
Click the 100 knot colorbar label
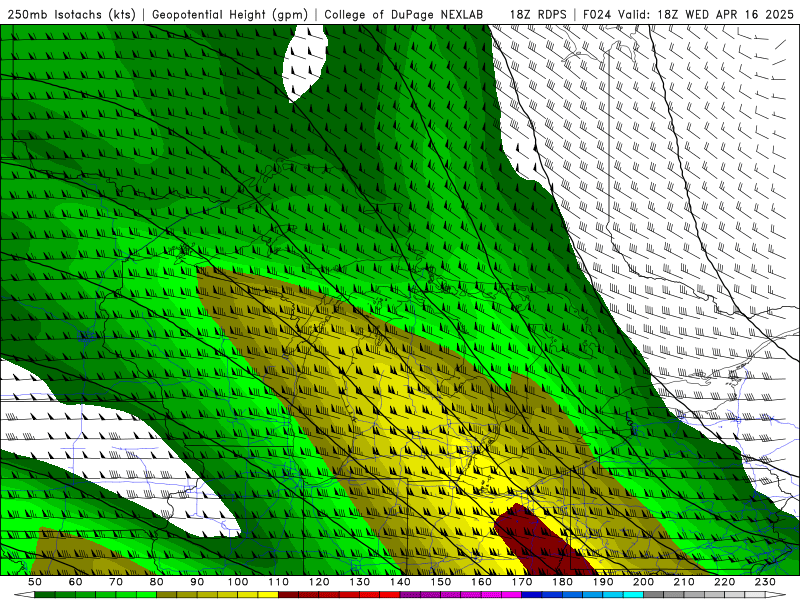(x=238, y=582)
